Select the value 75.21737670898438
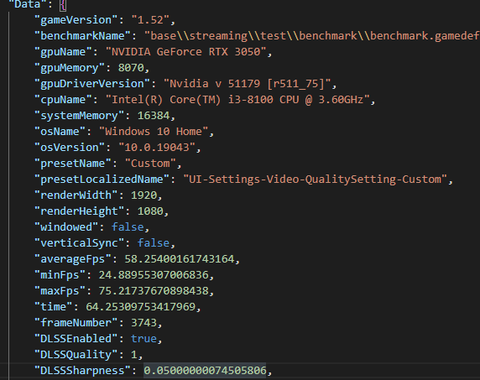 click(154, 292)
